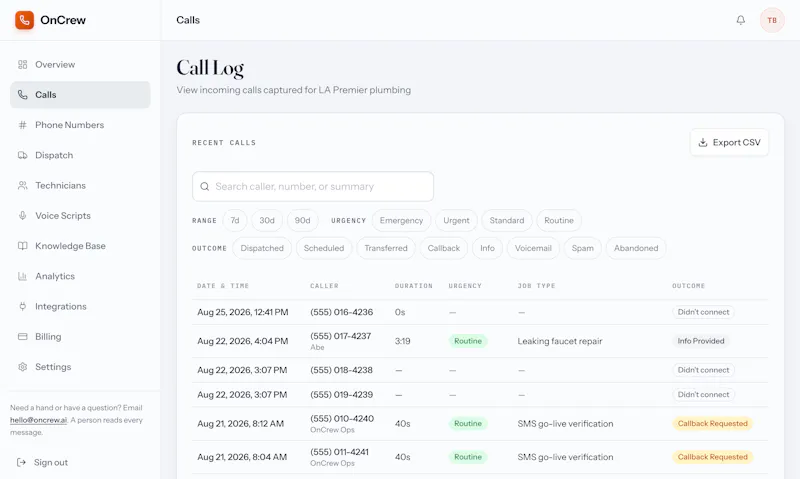Screen dimensions: 800x479
Task: Click the Info Provided outcome badge
Action: (701, 341)
